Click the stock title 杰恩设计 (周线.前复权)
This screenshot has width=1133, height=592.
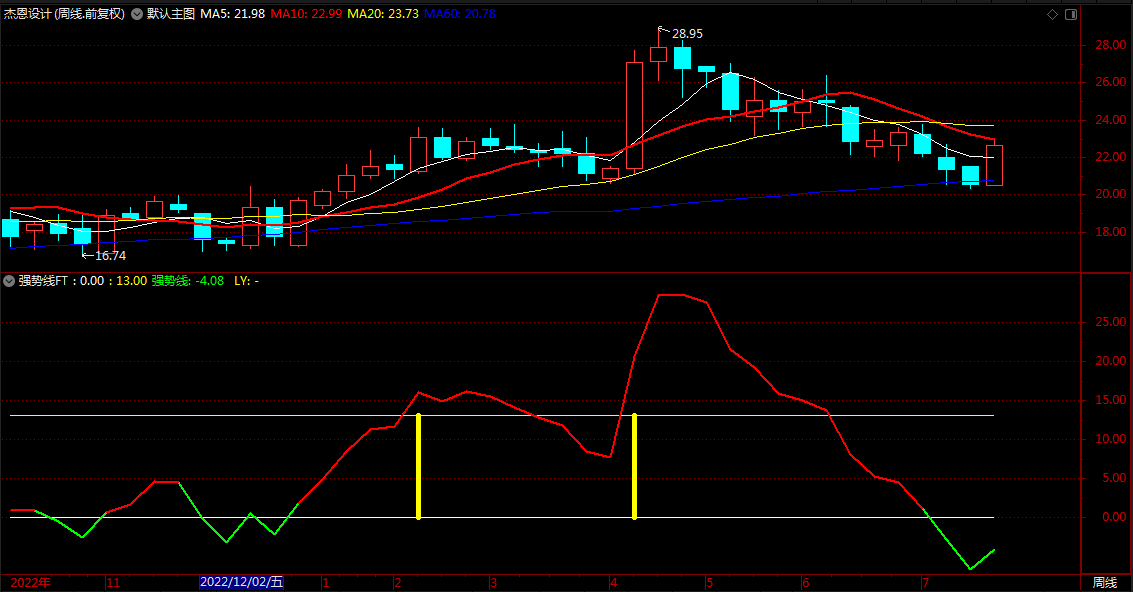click(64, 14)
